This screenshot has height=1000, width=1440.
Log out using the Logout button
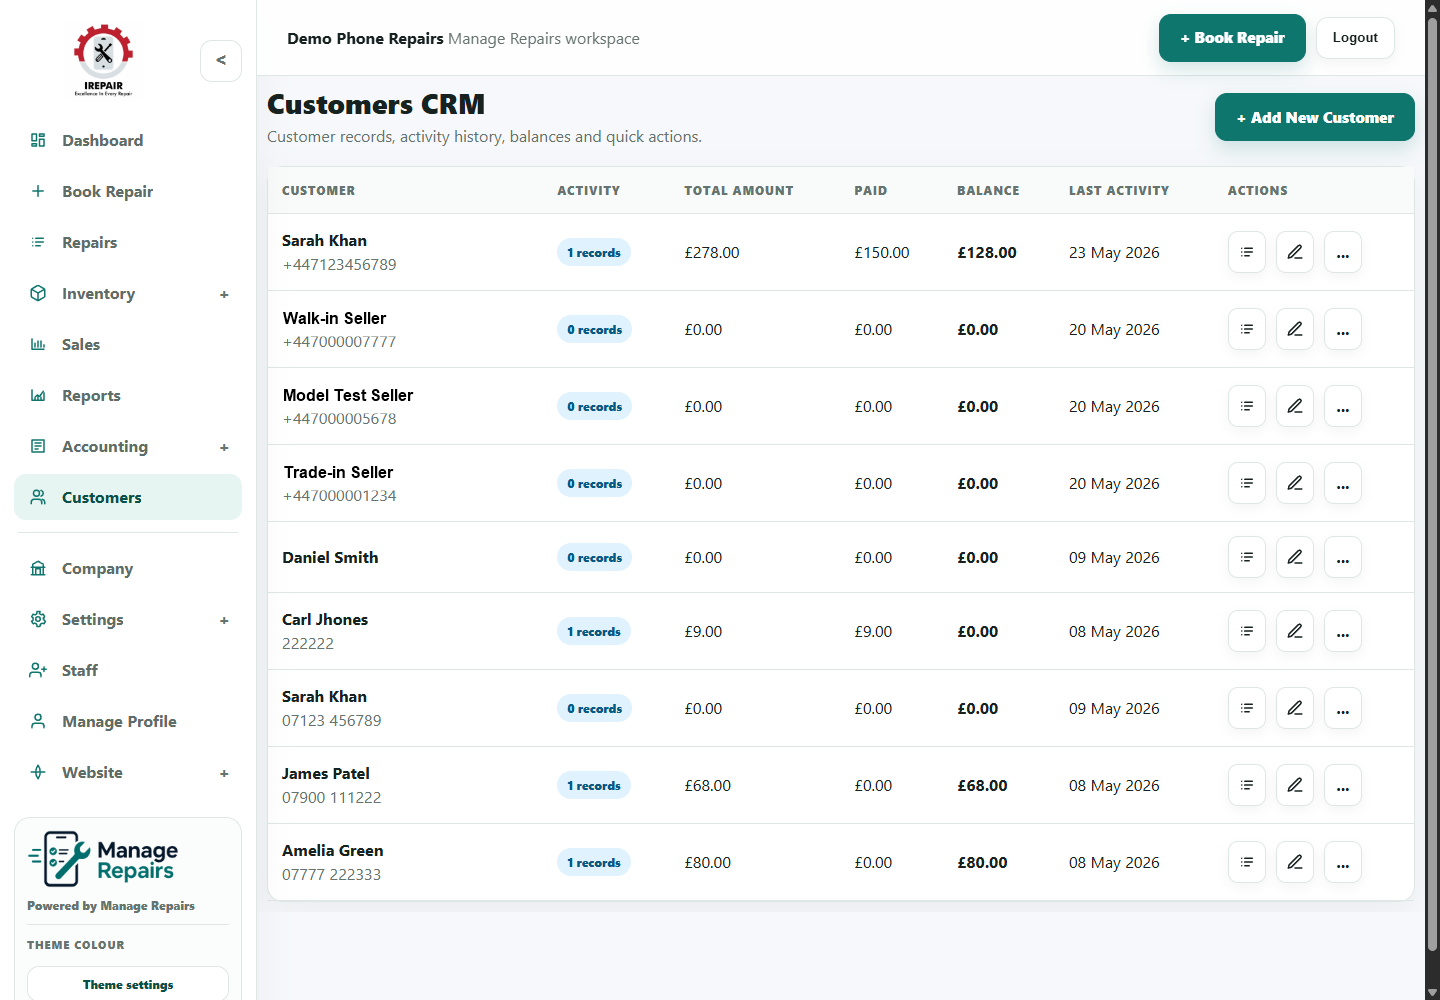[1355, 38]
